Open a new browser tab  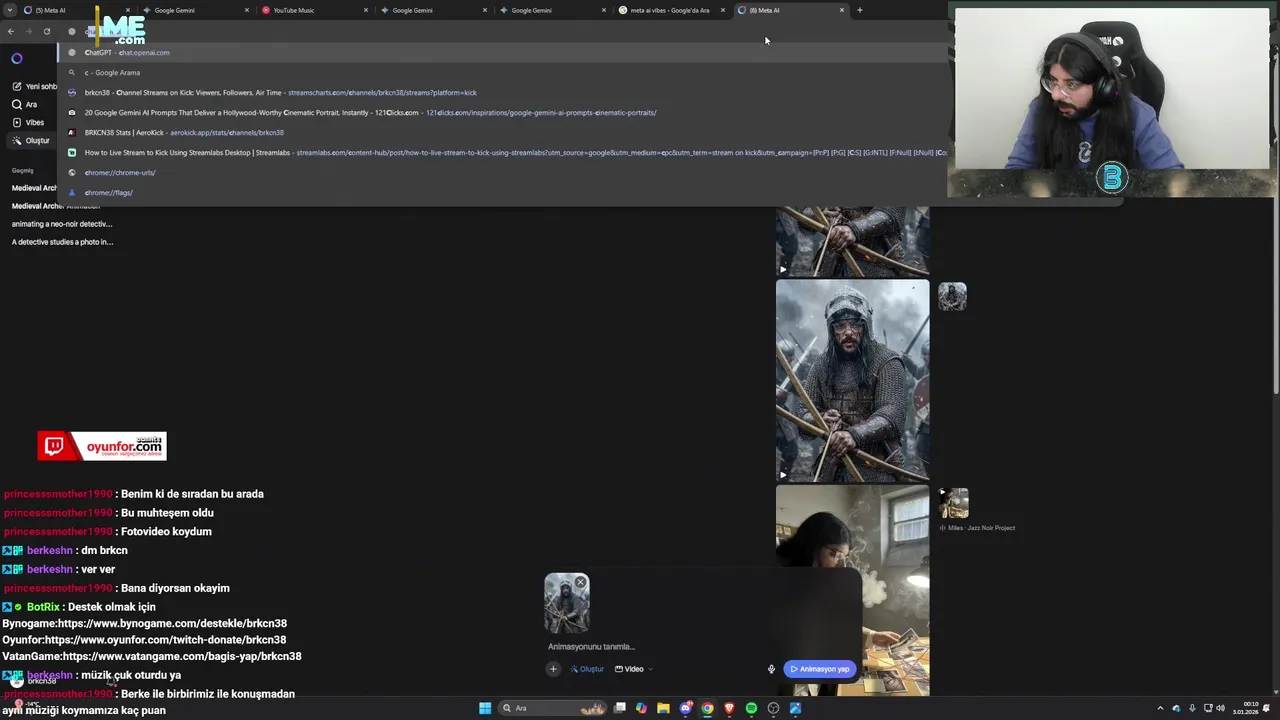[859, 10]
